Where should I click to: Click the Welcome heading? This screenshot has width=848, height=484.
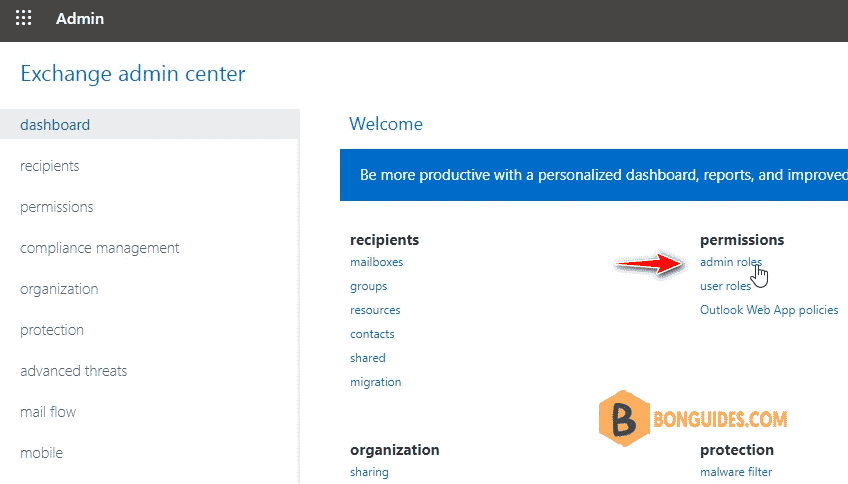(386, 124)
